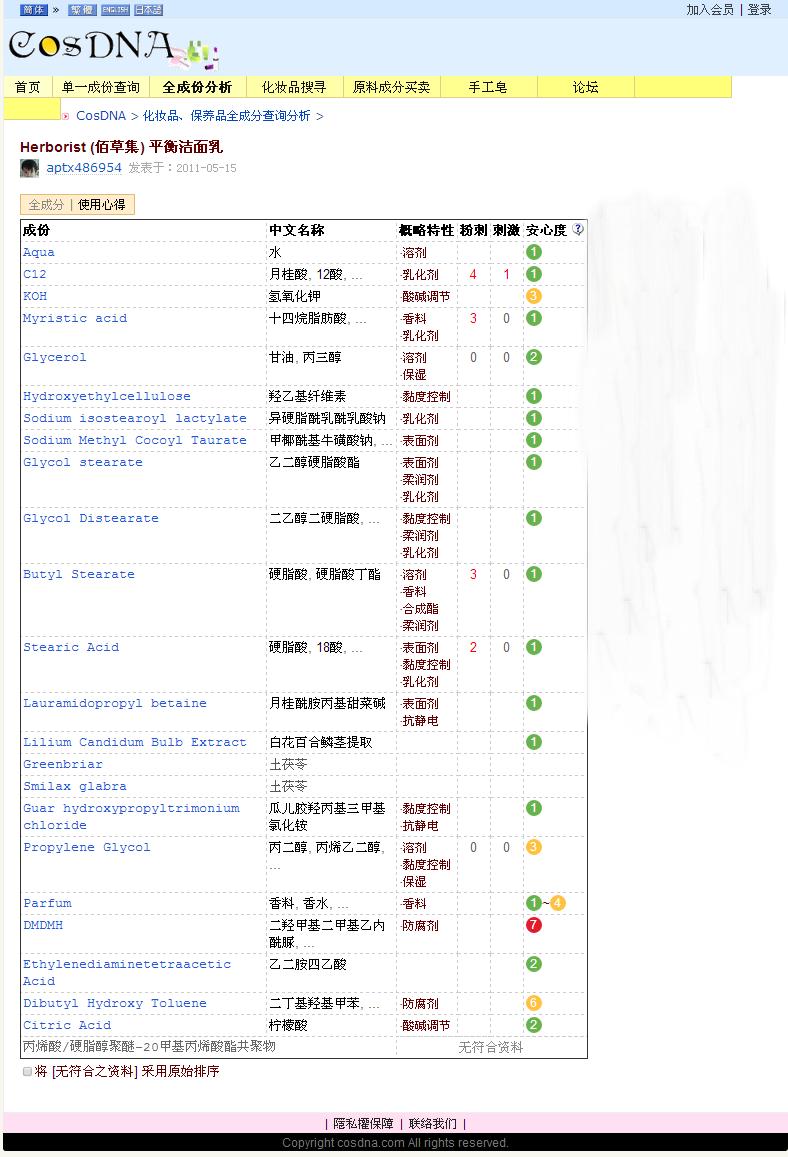This screenshot has width=788, height=1157.
Task: Click CosDNA breadcrumb link
Action: click(x=101, y=116)
